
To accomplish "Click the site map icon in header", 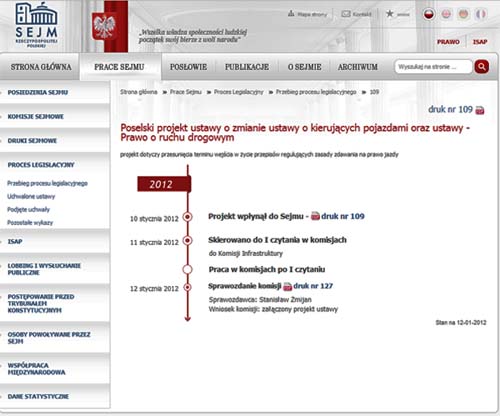I will click(x=291, y=13).
